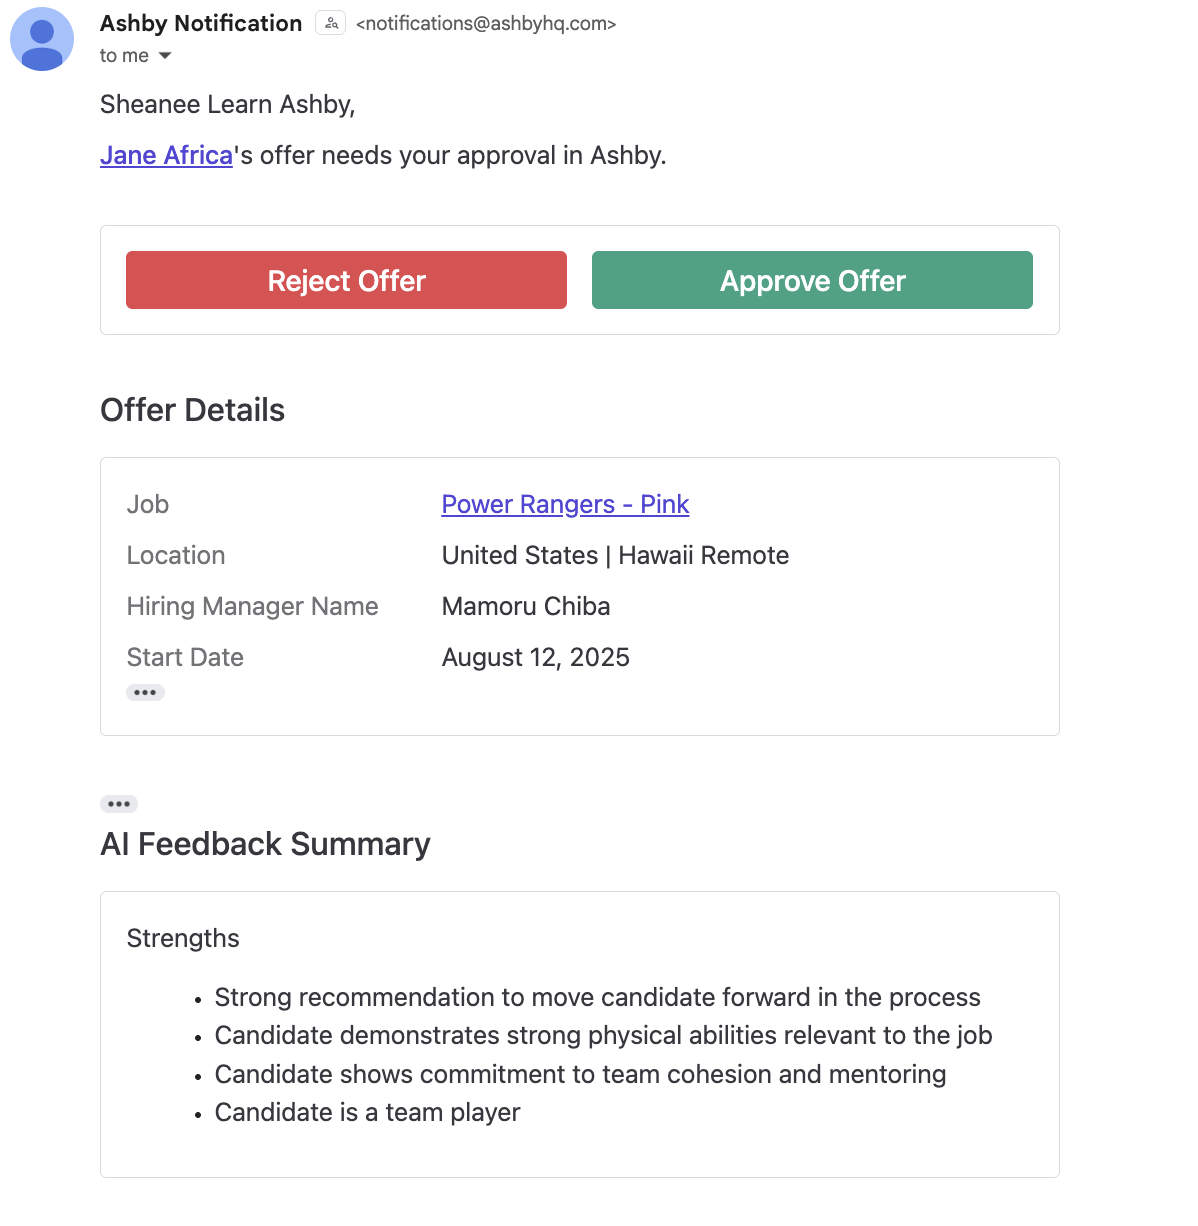Screen dimensions: 1198x1226
Task: Expand the ellipsis above AI Feedback Summary
Action: (x=119, y=804)
